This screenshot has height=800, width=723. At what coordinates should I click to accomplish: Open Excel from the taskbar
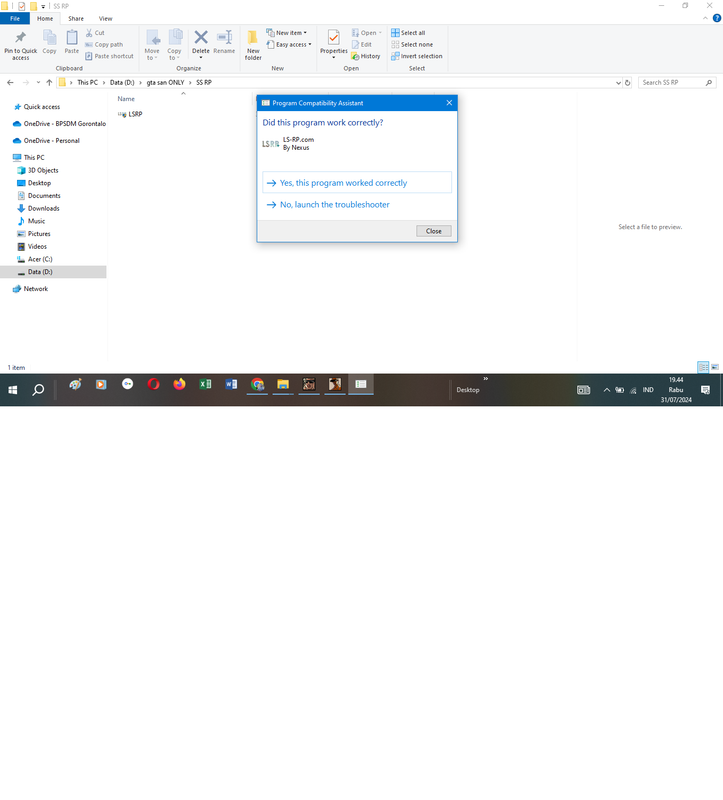(x=205, y=384)
